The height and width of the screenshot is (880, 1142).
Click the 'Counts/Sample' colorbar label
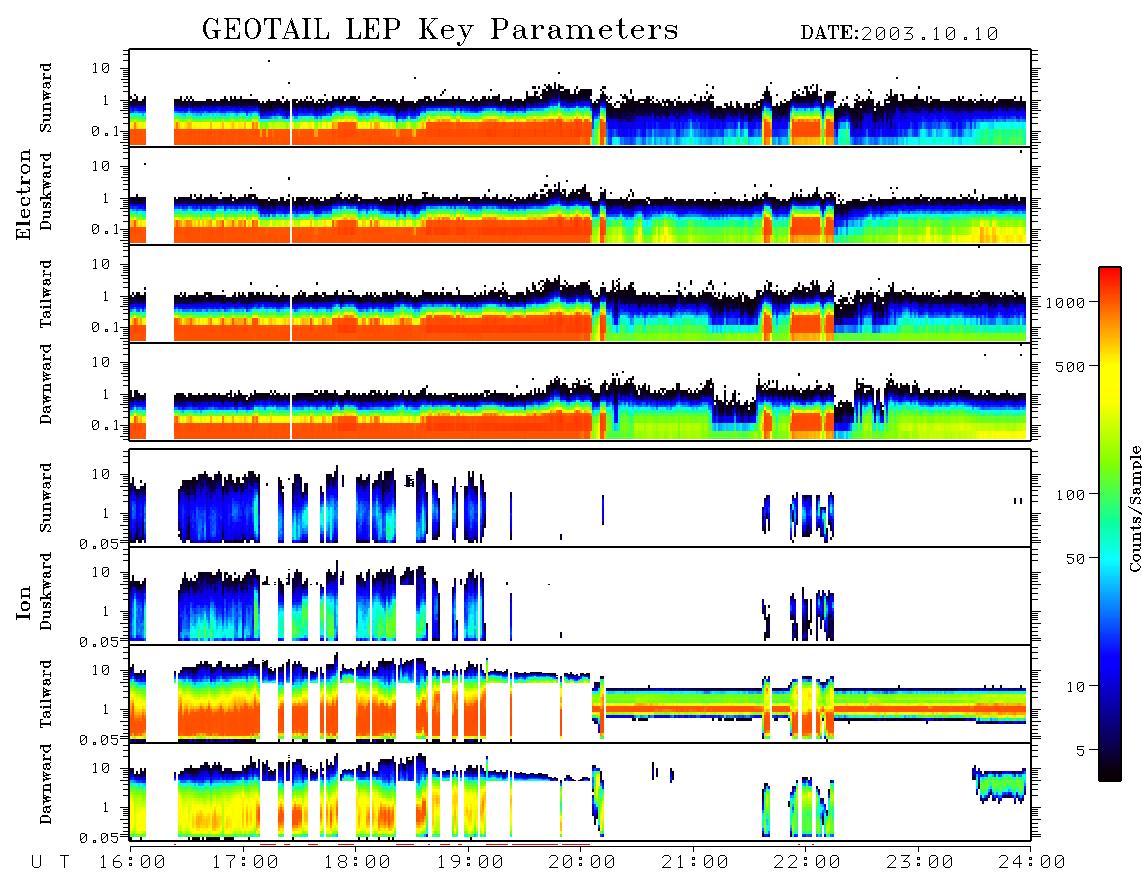tap(1134, 508)
